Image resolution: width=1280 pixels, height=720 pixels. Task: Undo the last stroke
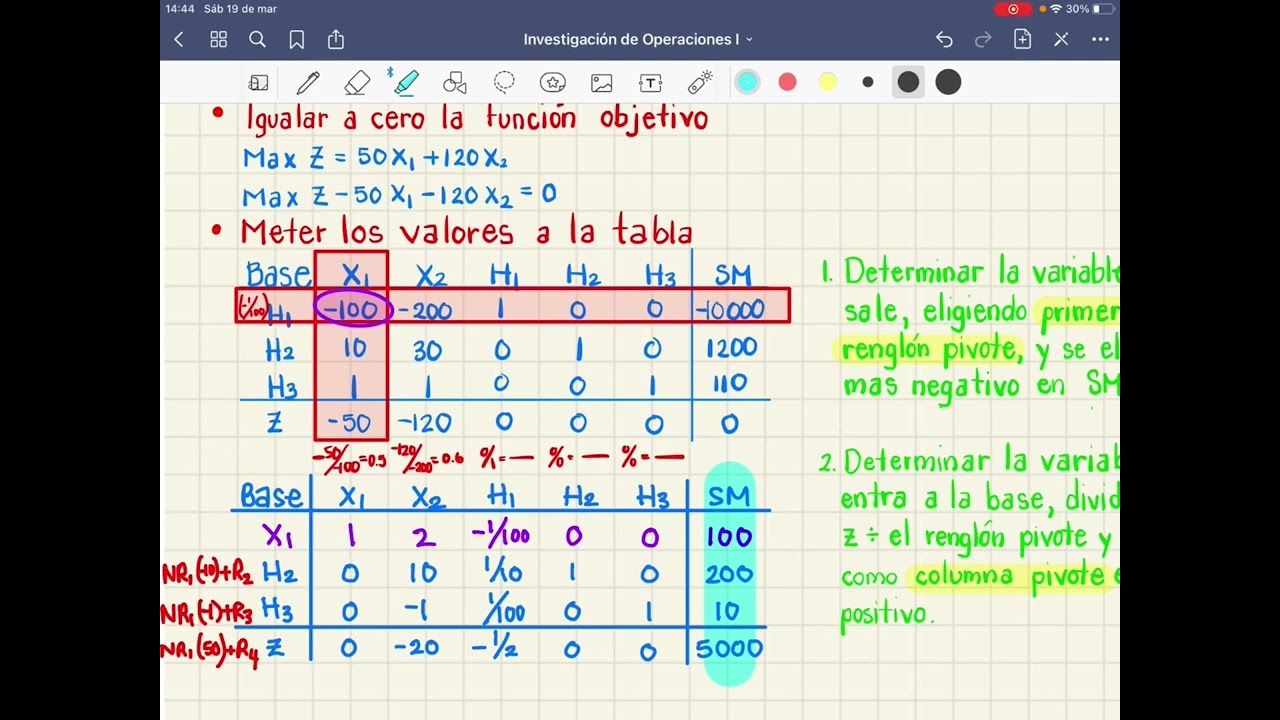[944, 40]
